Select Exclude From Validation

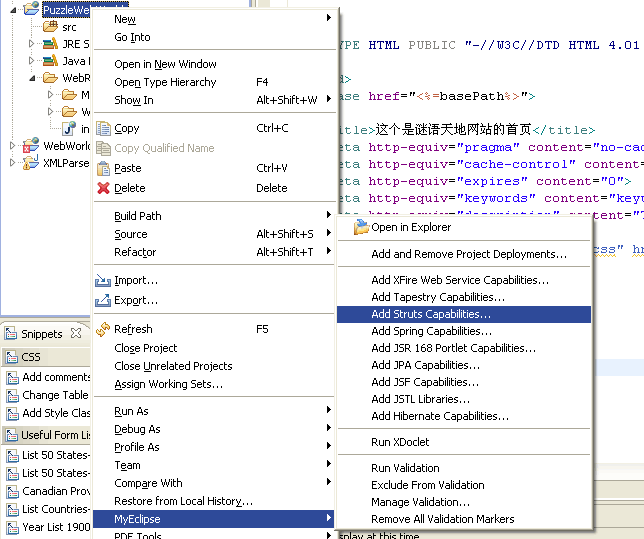point(464,485)
